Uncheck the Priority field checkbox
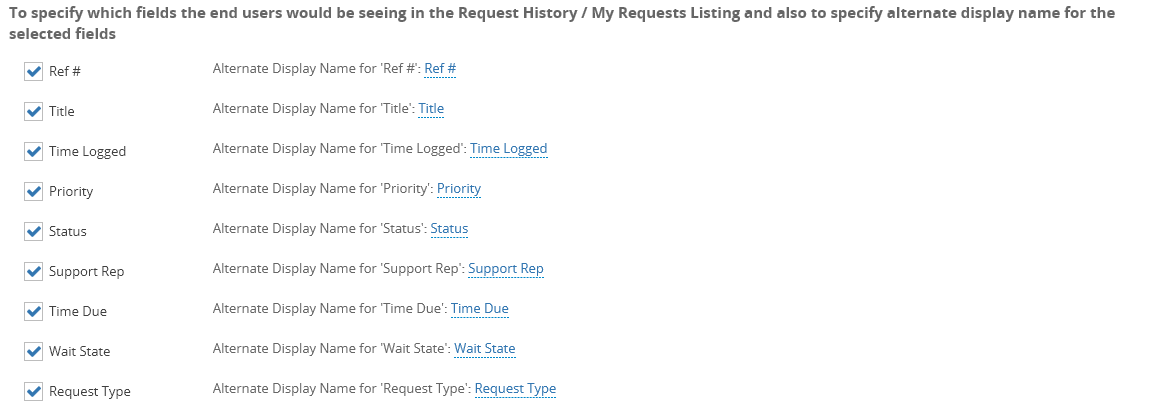The image size is (1161, 410). [x=33, y=191]
